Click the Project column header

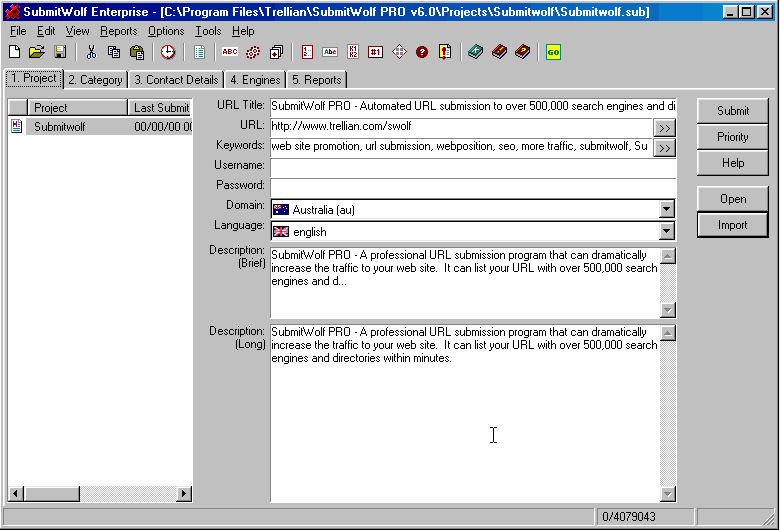coord(78,107)
